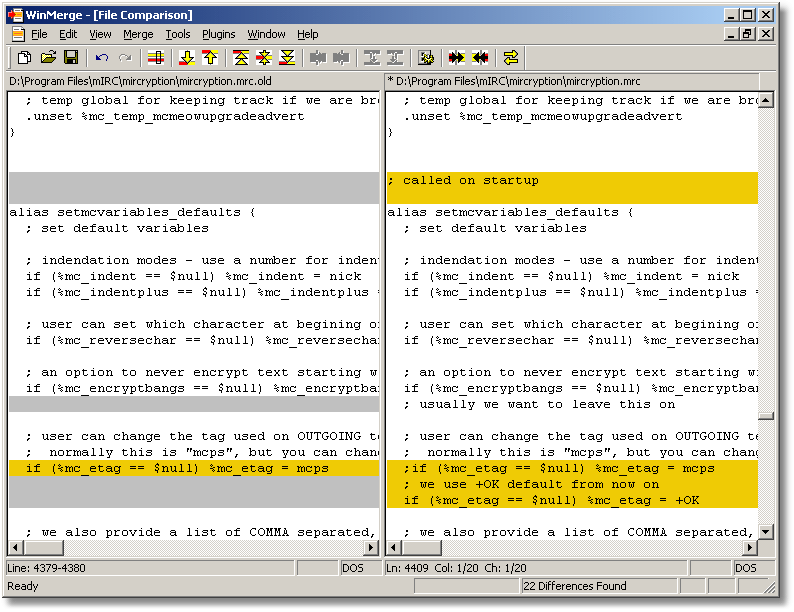Minimize the inner File Comparison document window
Viewport: 794px width, 612px height.
coord(731,34)
